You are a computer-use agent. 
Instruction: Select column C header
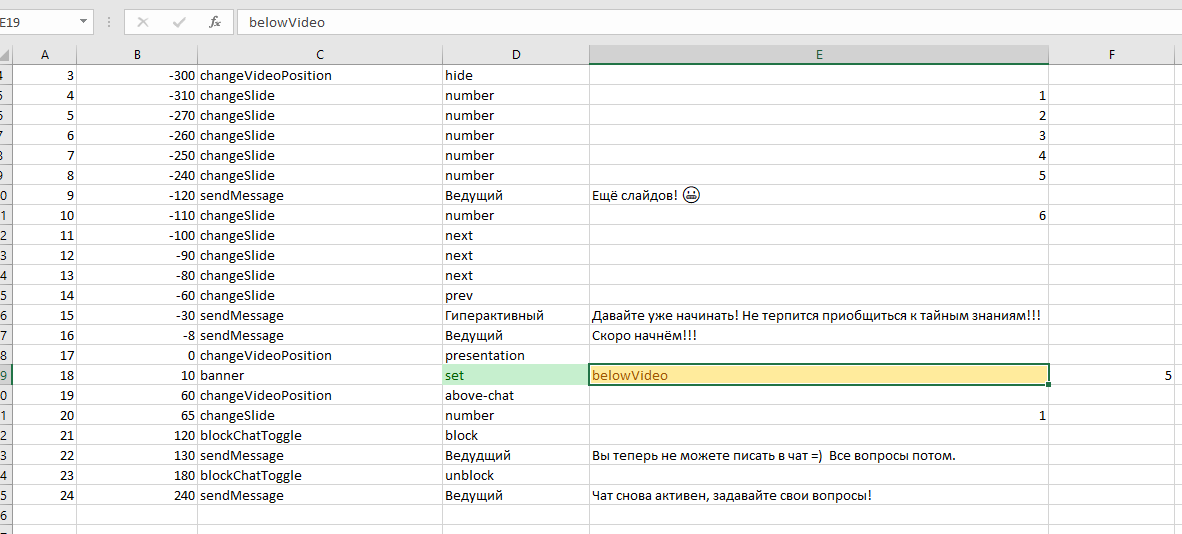[x=319, y=55]
